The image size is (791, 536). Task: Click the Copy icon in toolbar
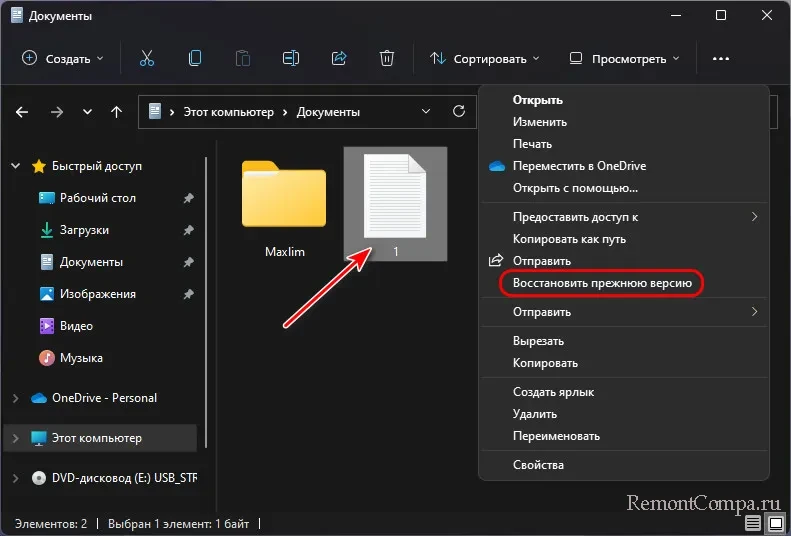[x=195, y=59]
